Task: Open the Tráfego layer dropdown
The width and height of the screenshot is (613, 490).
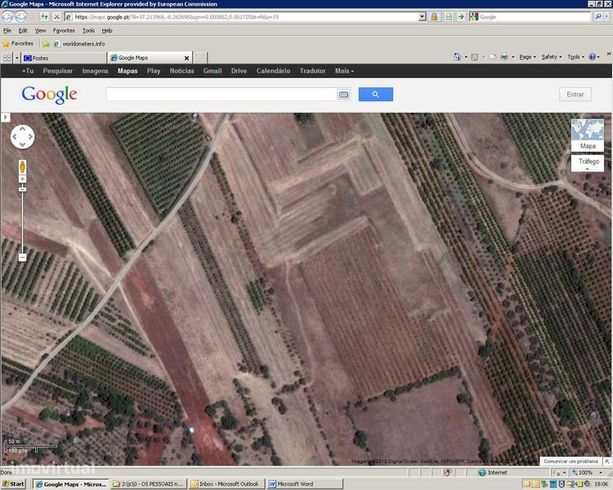Action: [x=588, y=163]
